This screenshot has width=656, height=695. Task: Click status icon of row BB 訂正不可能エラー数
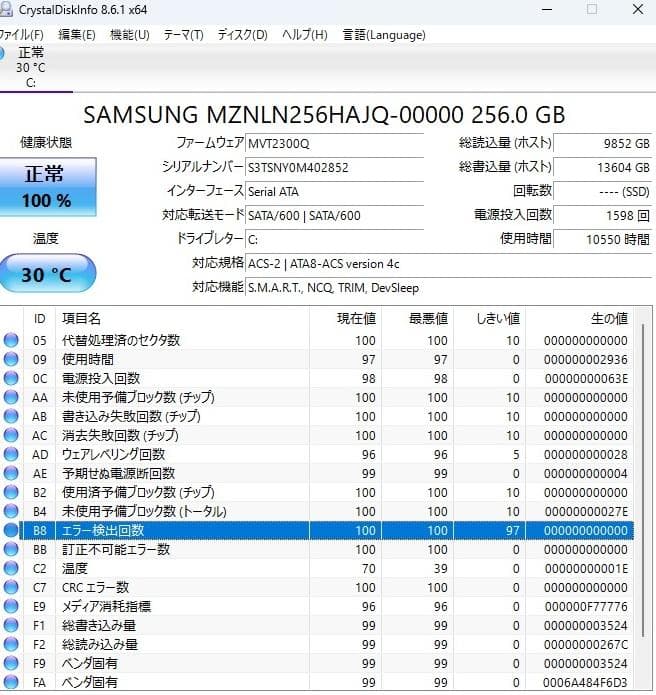click(11, 550)
